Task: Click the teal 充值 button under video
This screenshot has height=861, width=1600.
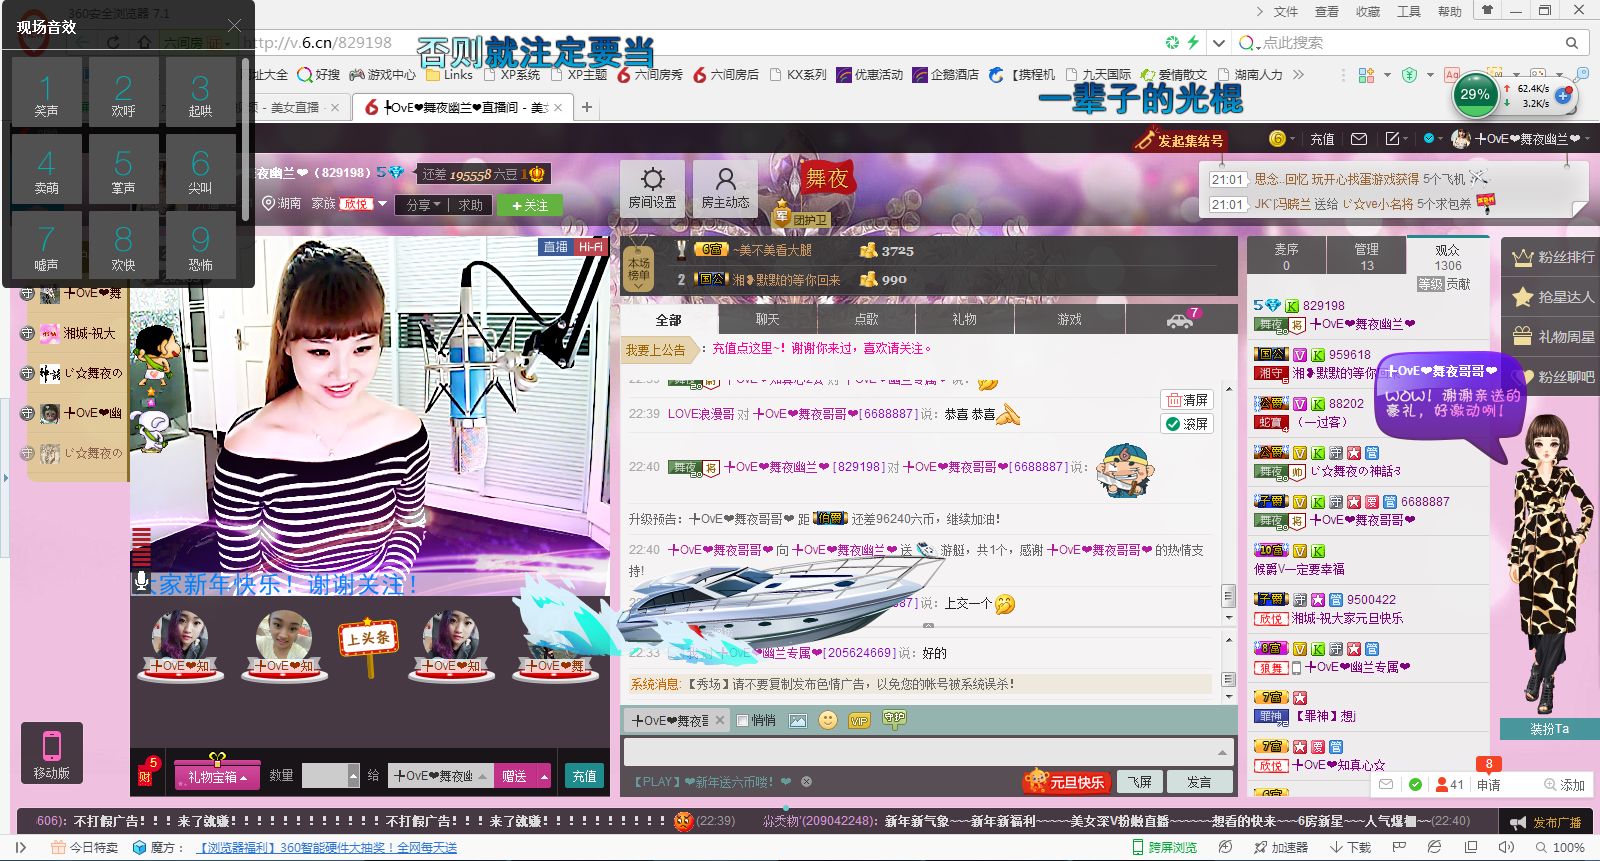Action: click(x=585, y=776)
